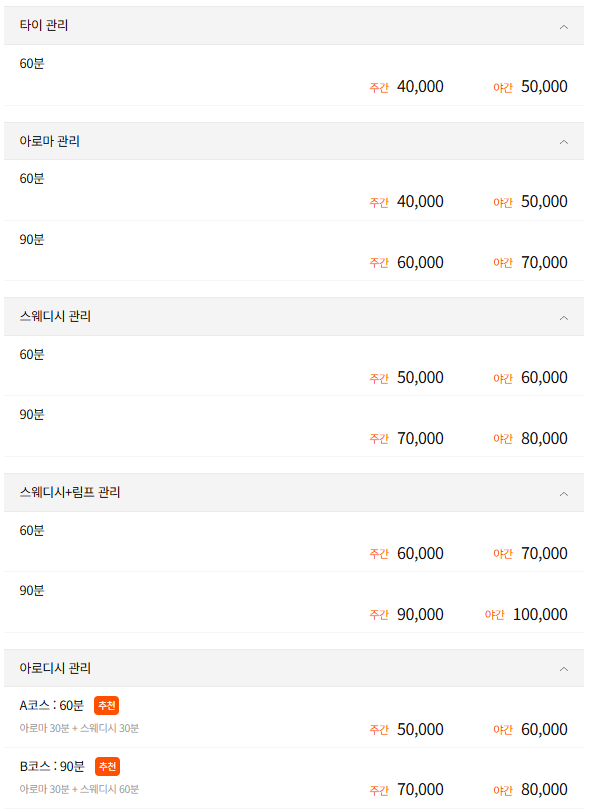Screen dimensions: 590x809
Task: Collapse the 스웨디시+림프 관리 section chevron
Action: point(563,492)
